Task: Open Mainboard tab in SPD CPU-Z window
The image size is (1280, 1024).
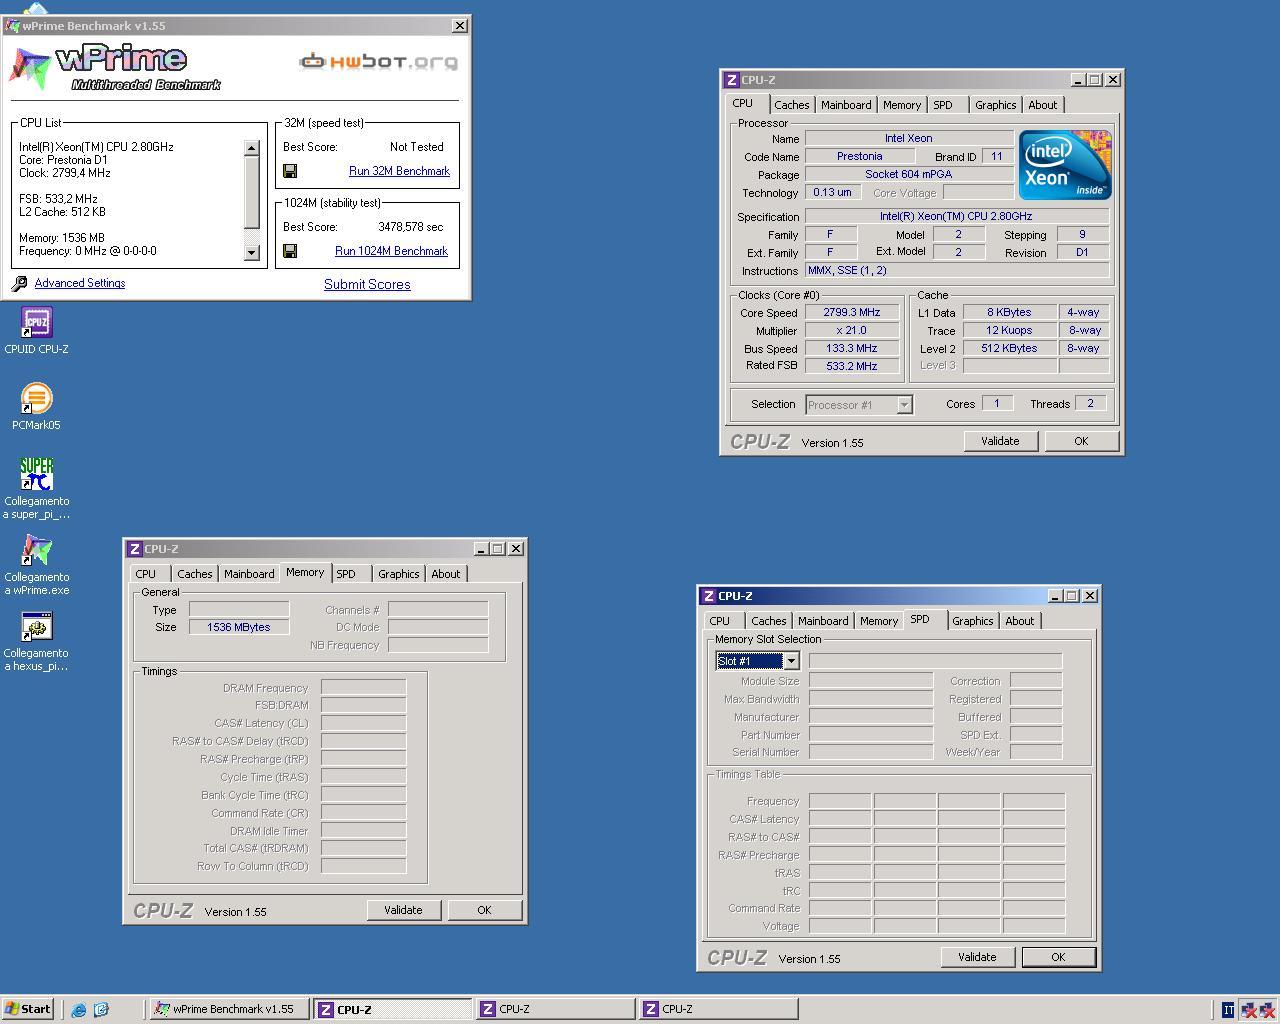Action: coord(823,621)
